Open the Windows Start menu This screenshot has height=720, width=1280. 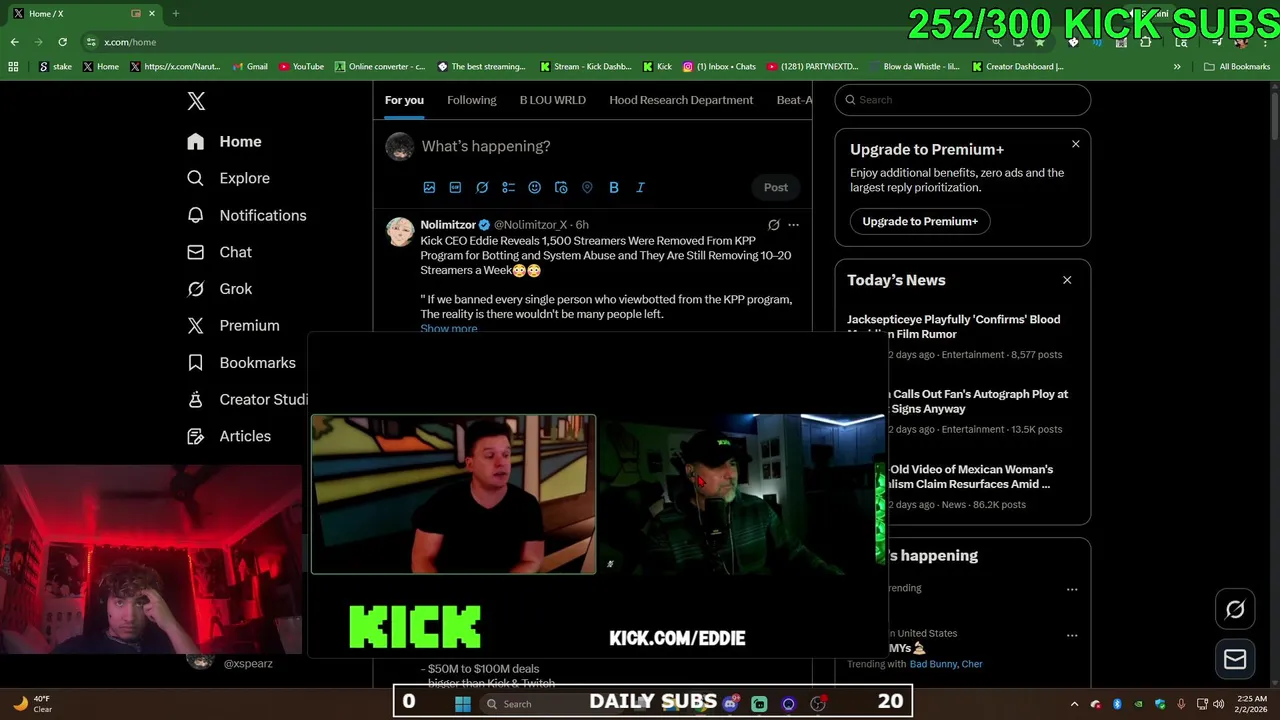click(x=462, y=704)
